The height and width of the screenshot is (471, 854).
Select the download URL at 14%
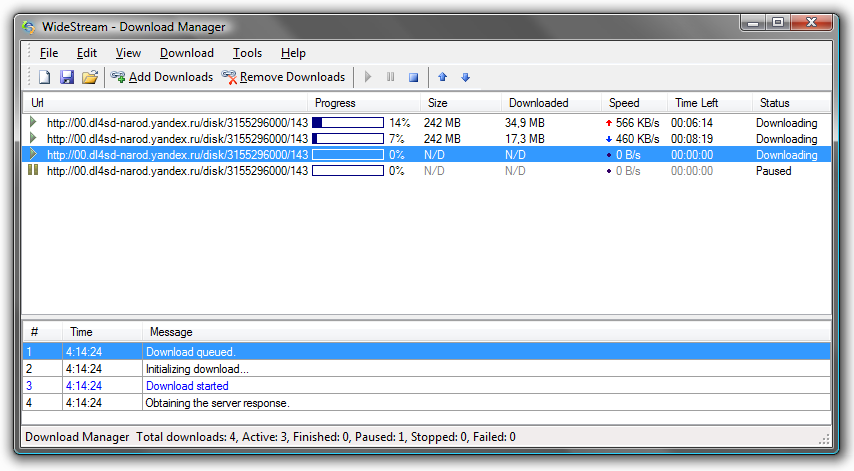177,123
